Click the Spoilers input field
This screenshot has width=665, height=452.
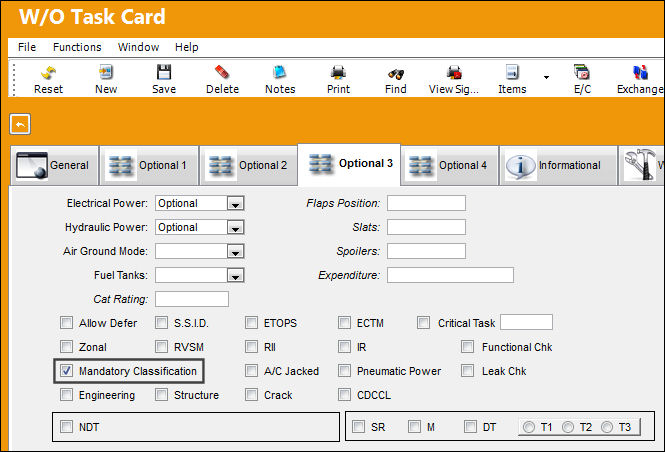pyautogui.click(x=426, y=251)
